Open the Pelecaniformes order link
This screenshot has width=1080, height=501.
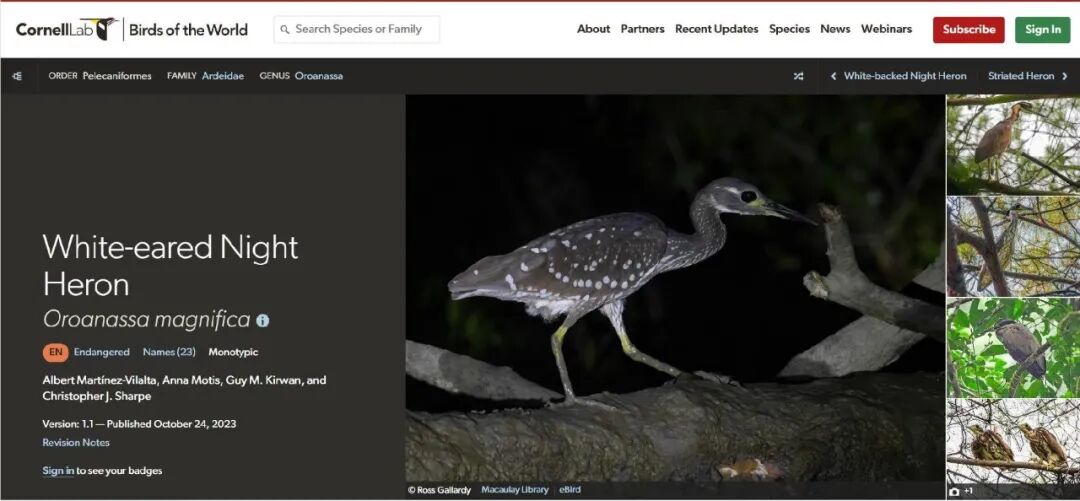point(116,76)
